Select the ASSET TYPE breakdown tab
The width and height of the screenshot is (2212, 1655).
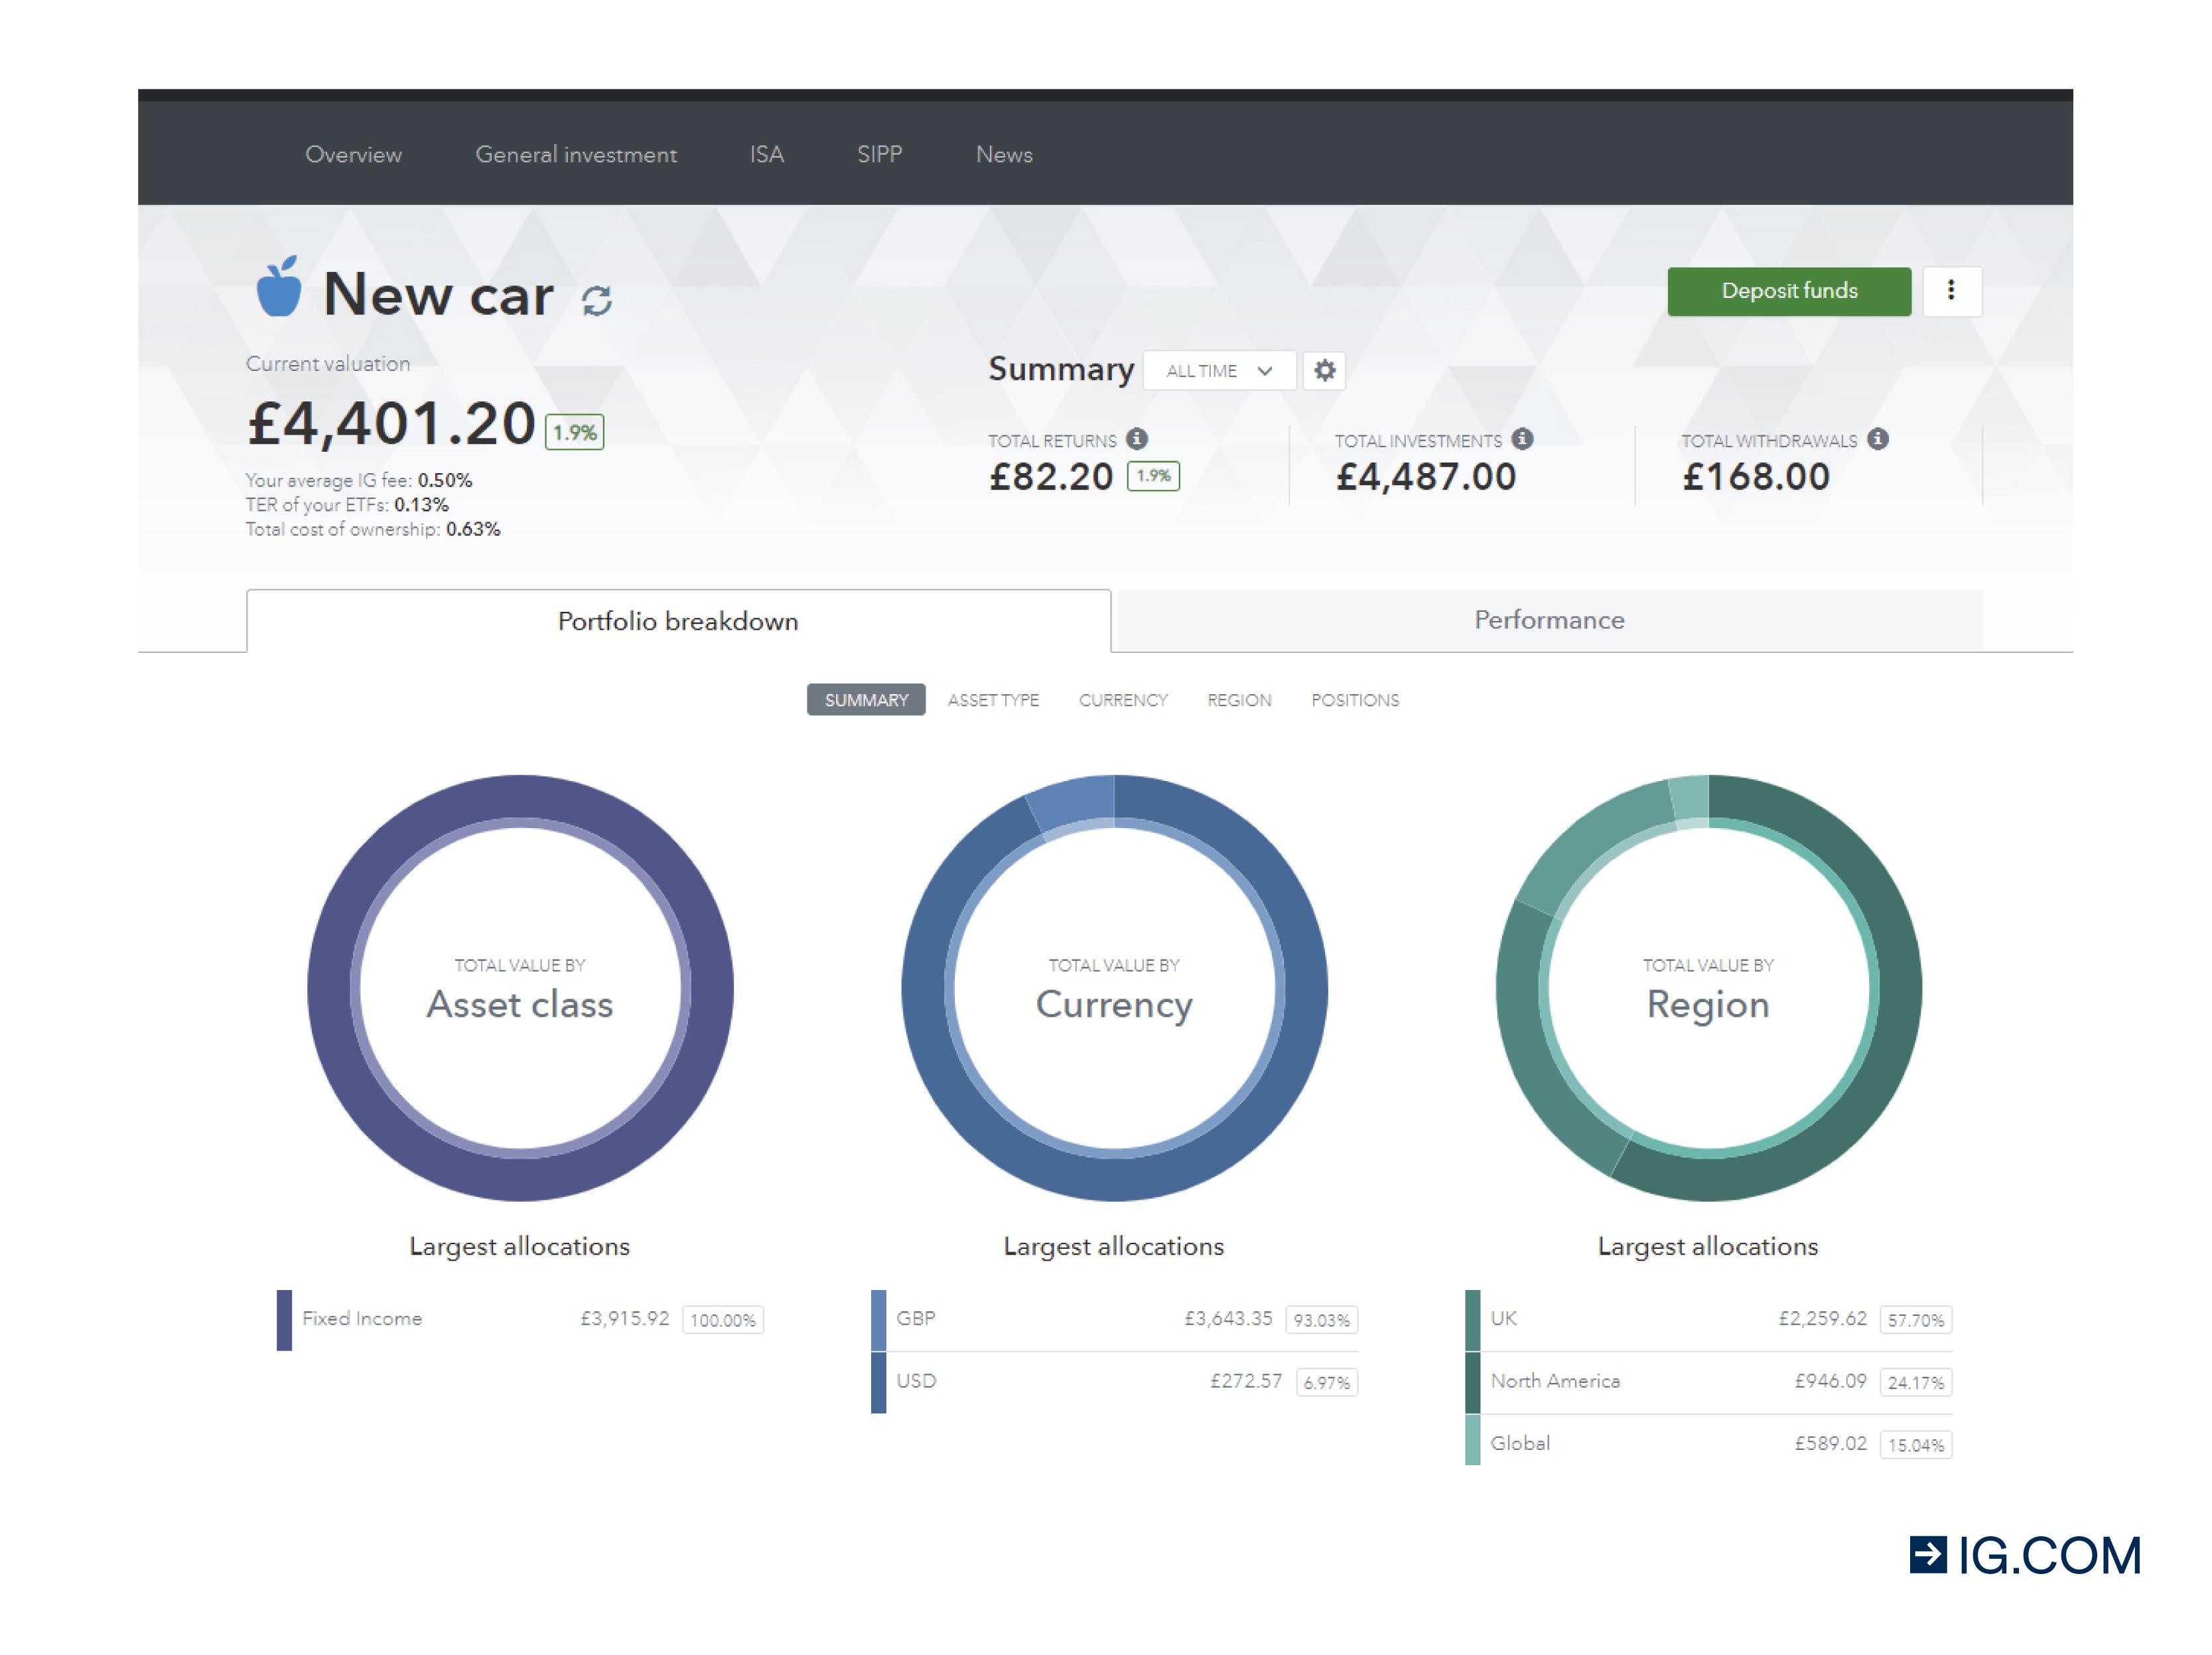point(993,700)
